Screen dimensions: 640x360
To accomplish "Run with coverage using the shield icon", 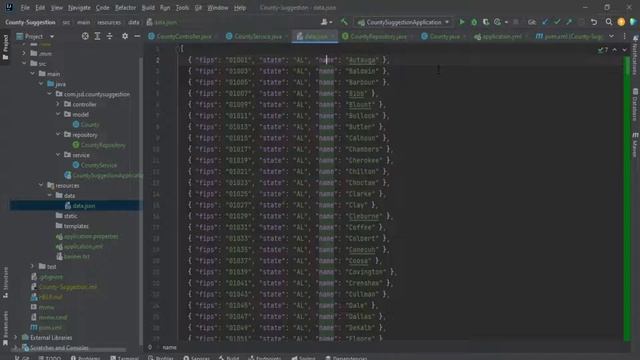I will [486, 22].
